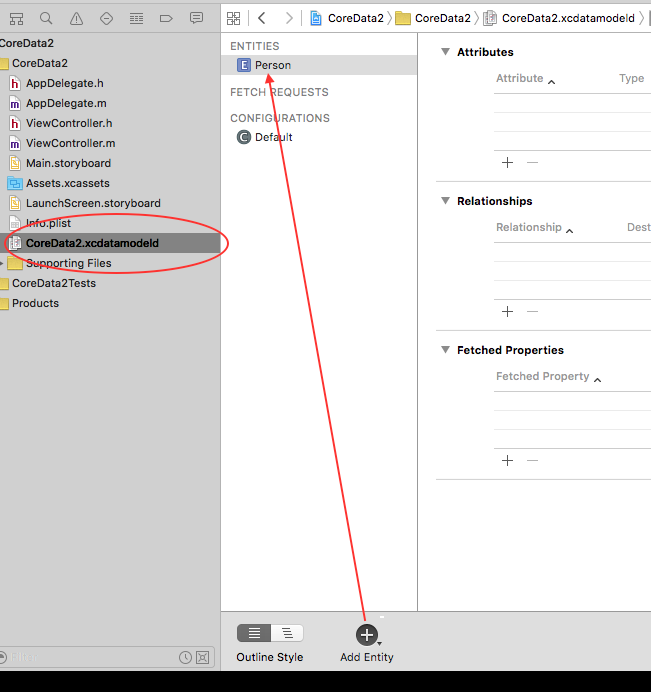
Task: Open the issue navigator warning icon
Action: coord(76,19)
